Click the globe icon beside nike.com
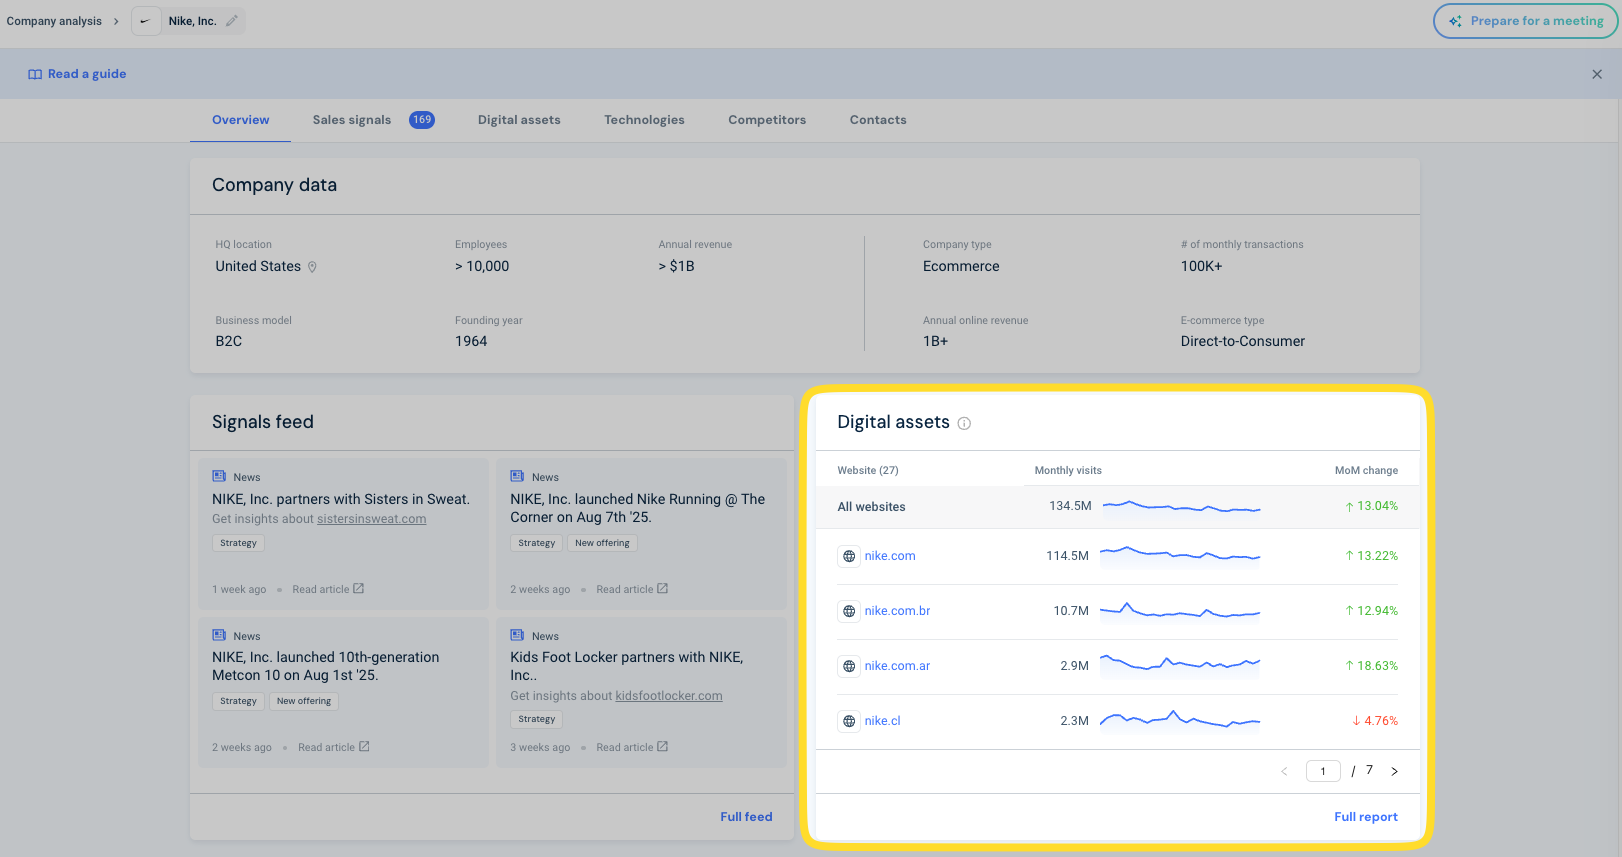 coord(849,556)
